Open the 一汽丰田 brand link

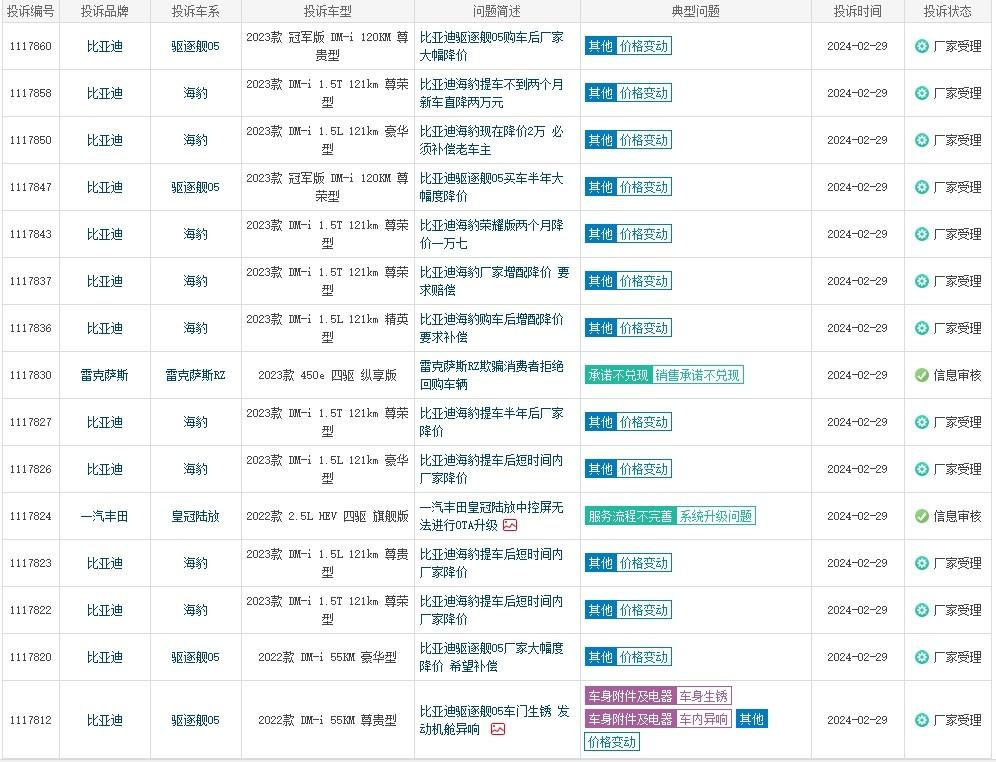[x=104, y=516]
